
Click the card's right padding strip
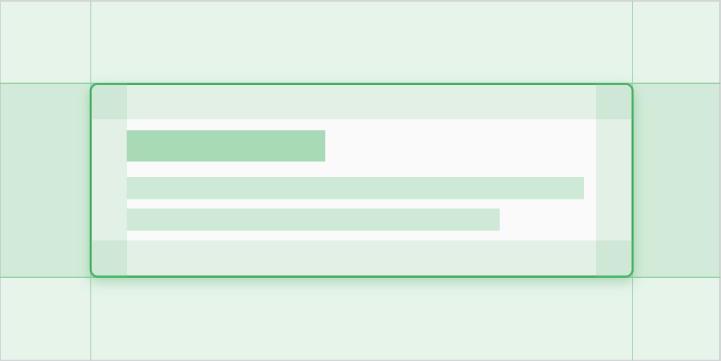point(614,180)
